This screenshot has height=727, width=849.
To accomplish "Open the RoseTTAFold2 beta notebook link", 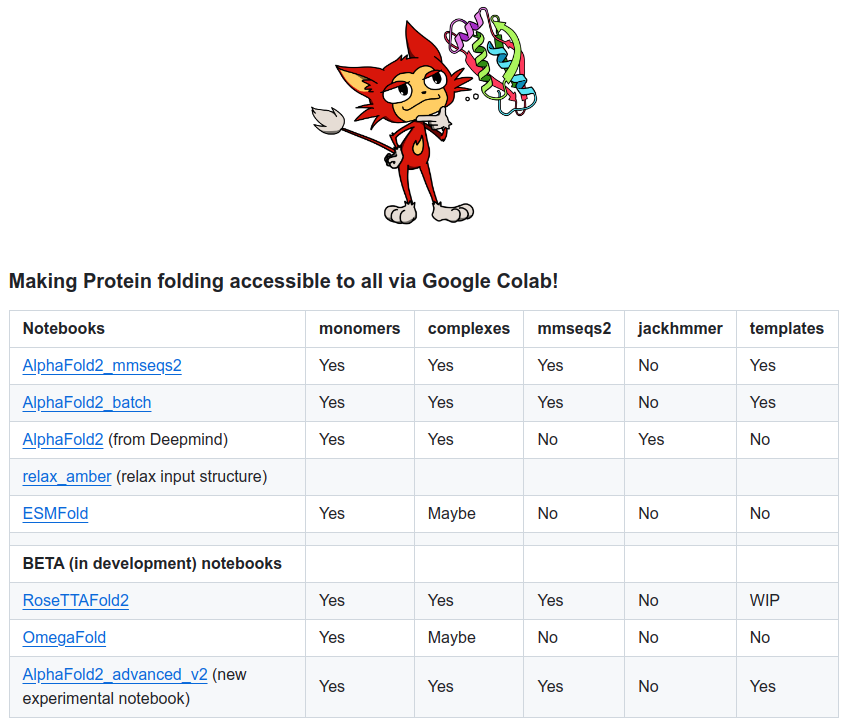I will point(76,601).
